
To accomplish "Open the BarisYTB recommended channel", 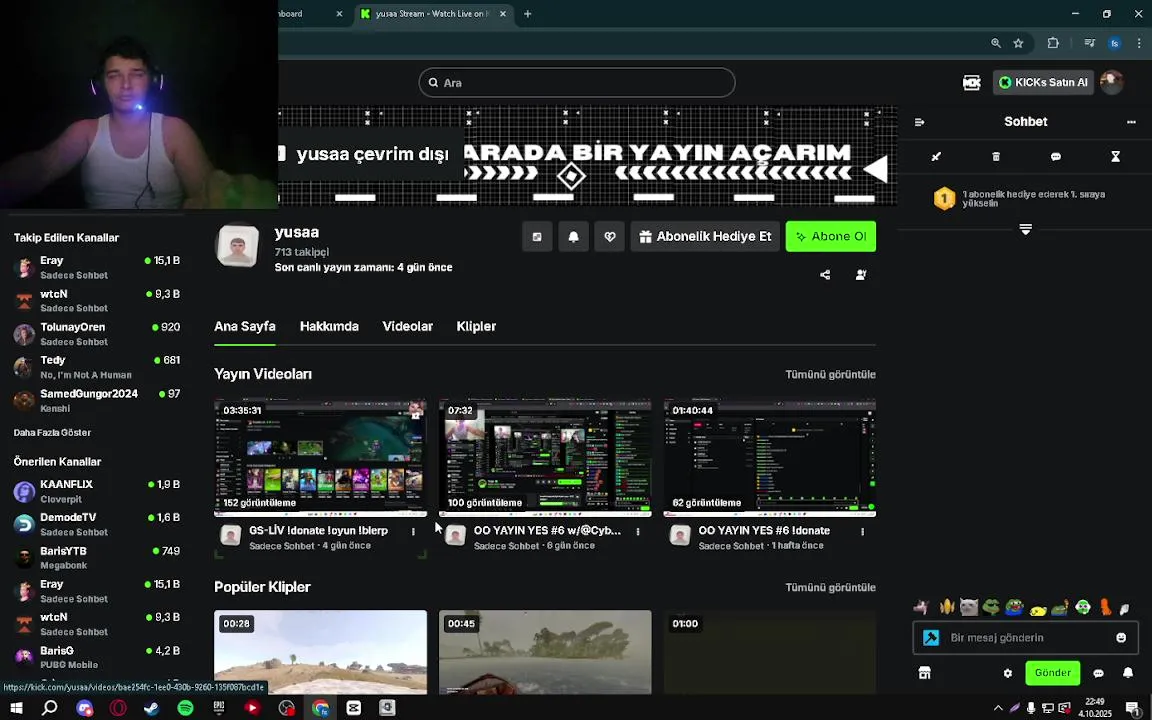I will 97,558.
